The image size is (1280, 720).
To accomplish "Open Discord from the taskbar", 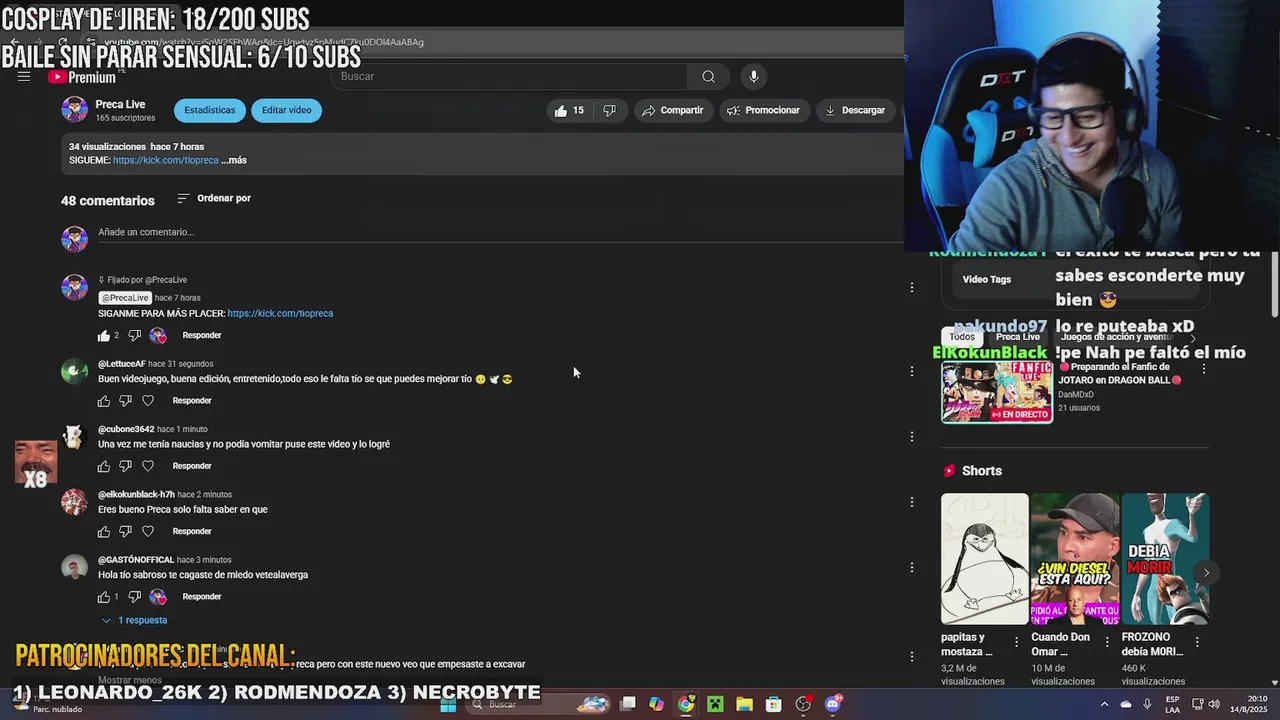I will click(833, 704).
